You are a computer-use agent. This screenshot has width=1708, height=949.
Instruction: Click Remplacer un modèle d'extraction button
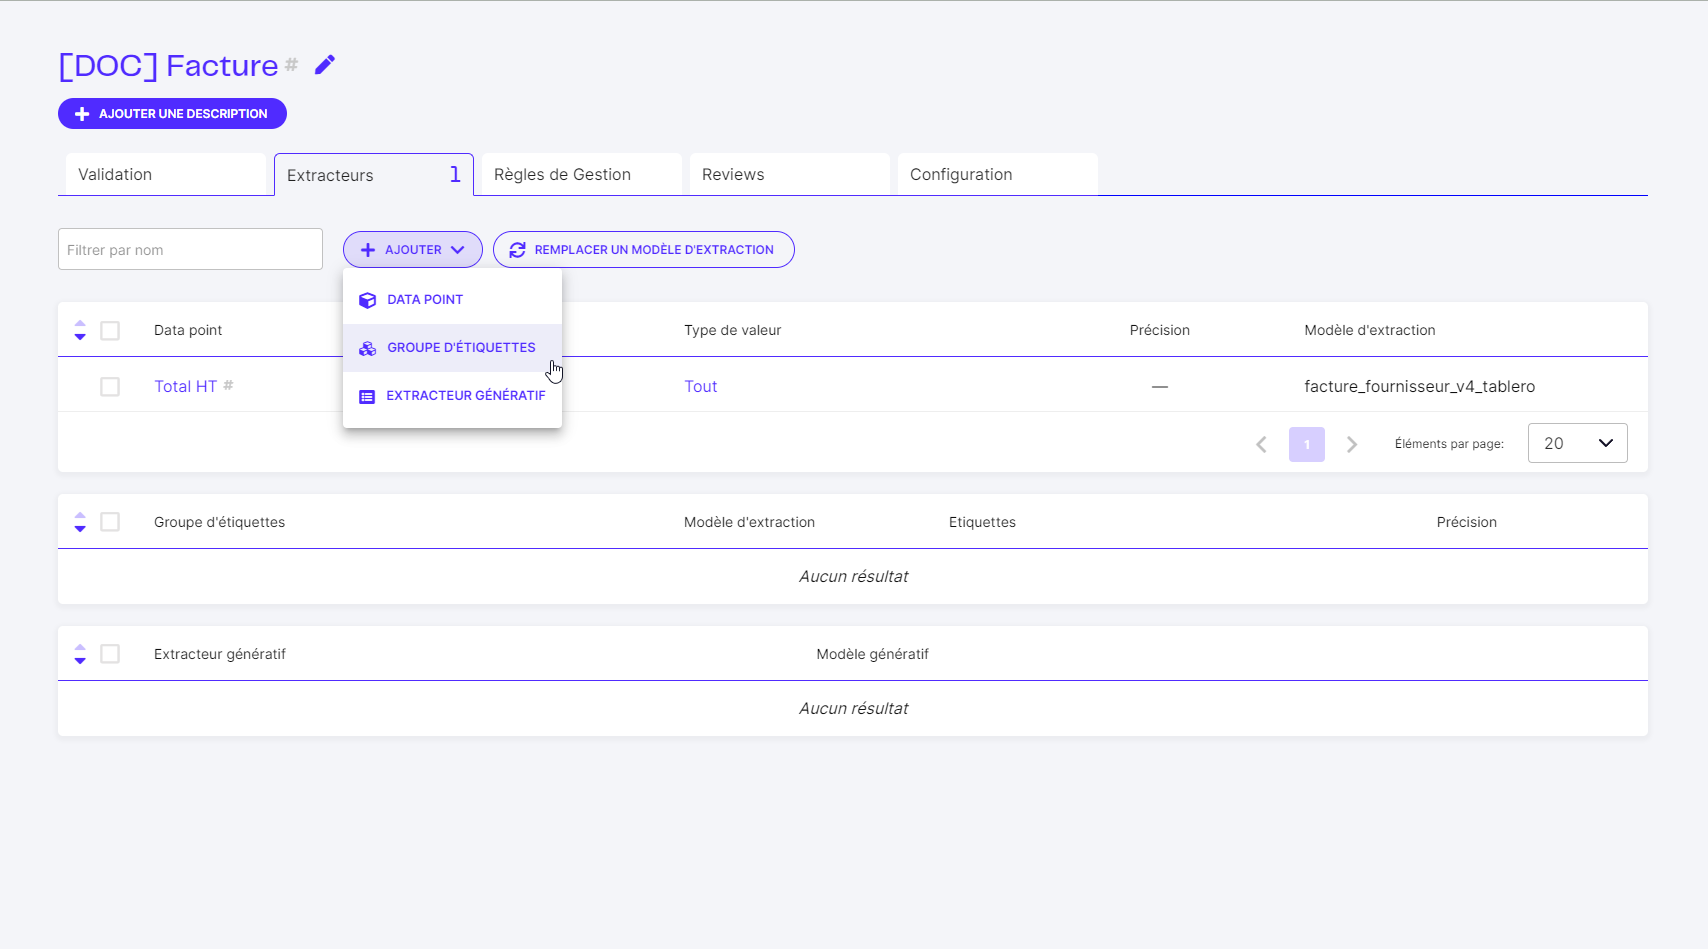(x=643, y=250)
